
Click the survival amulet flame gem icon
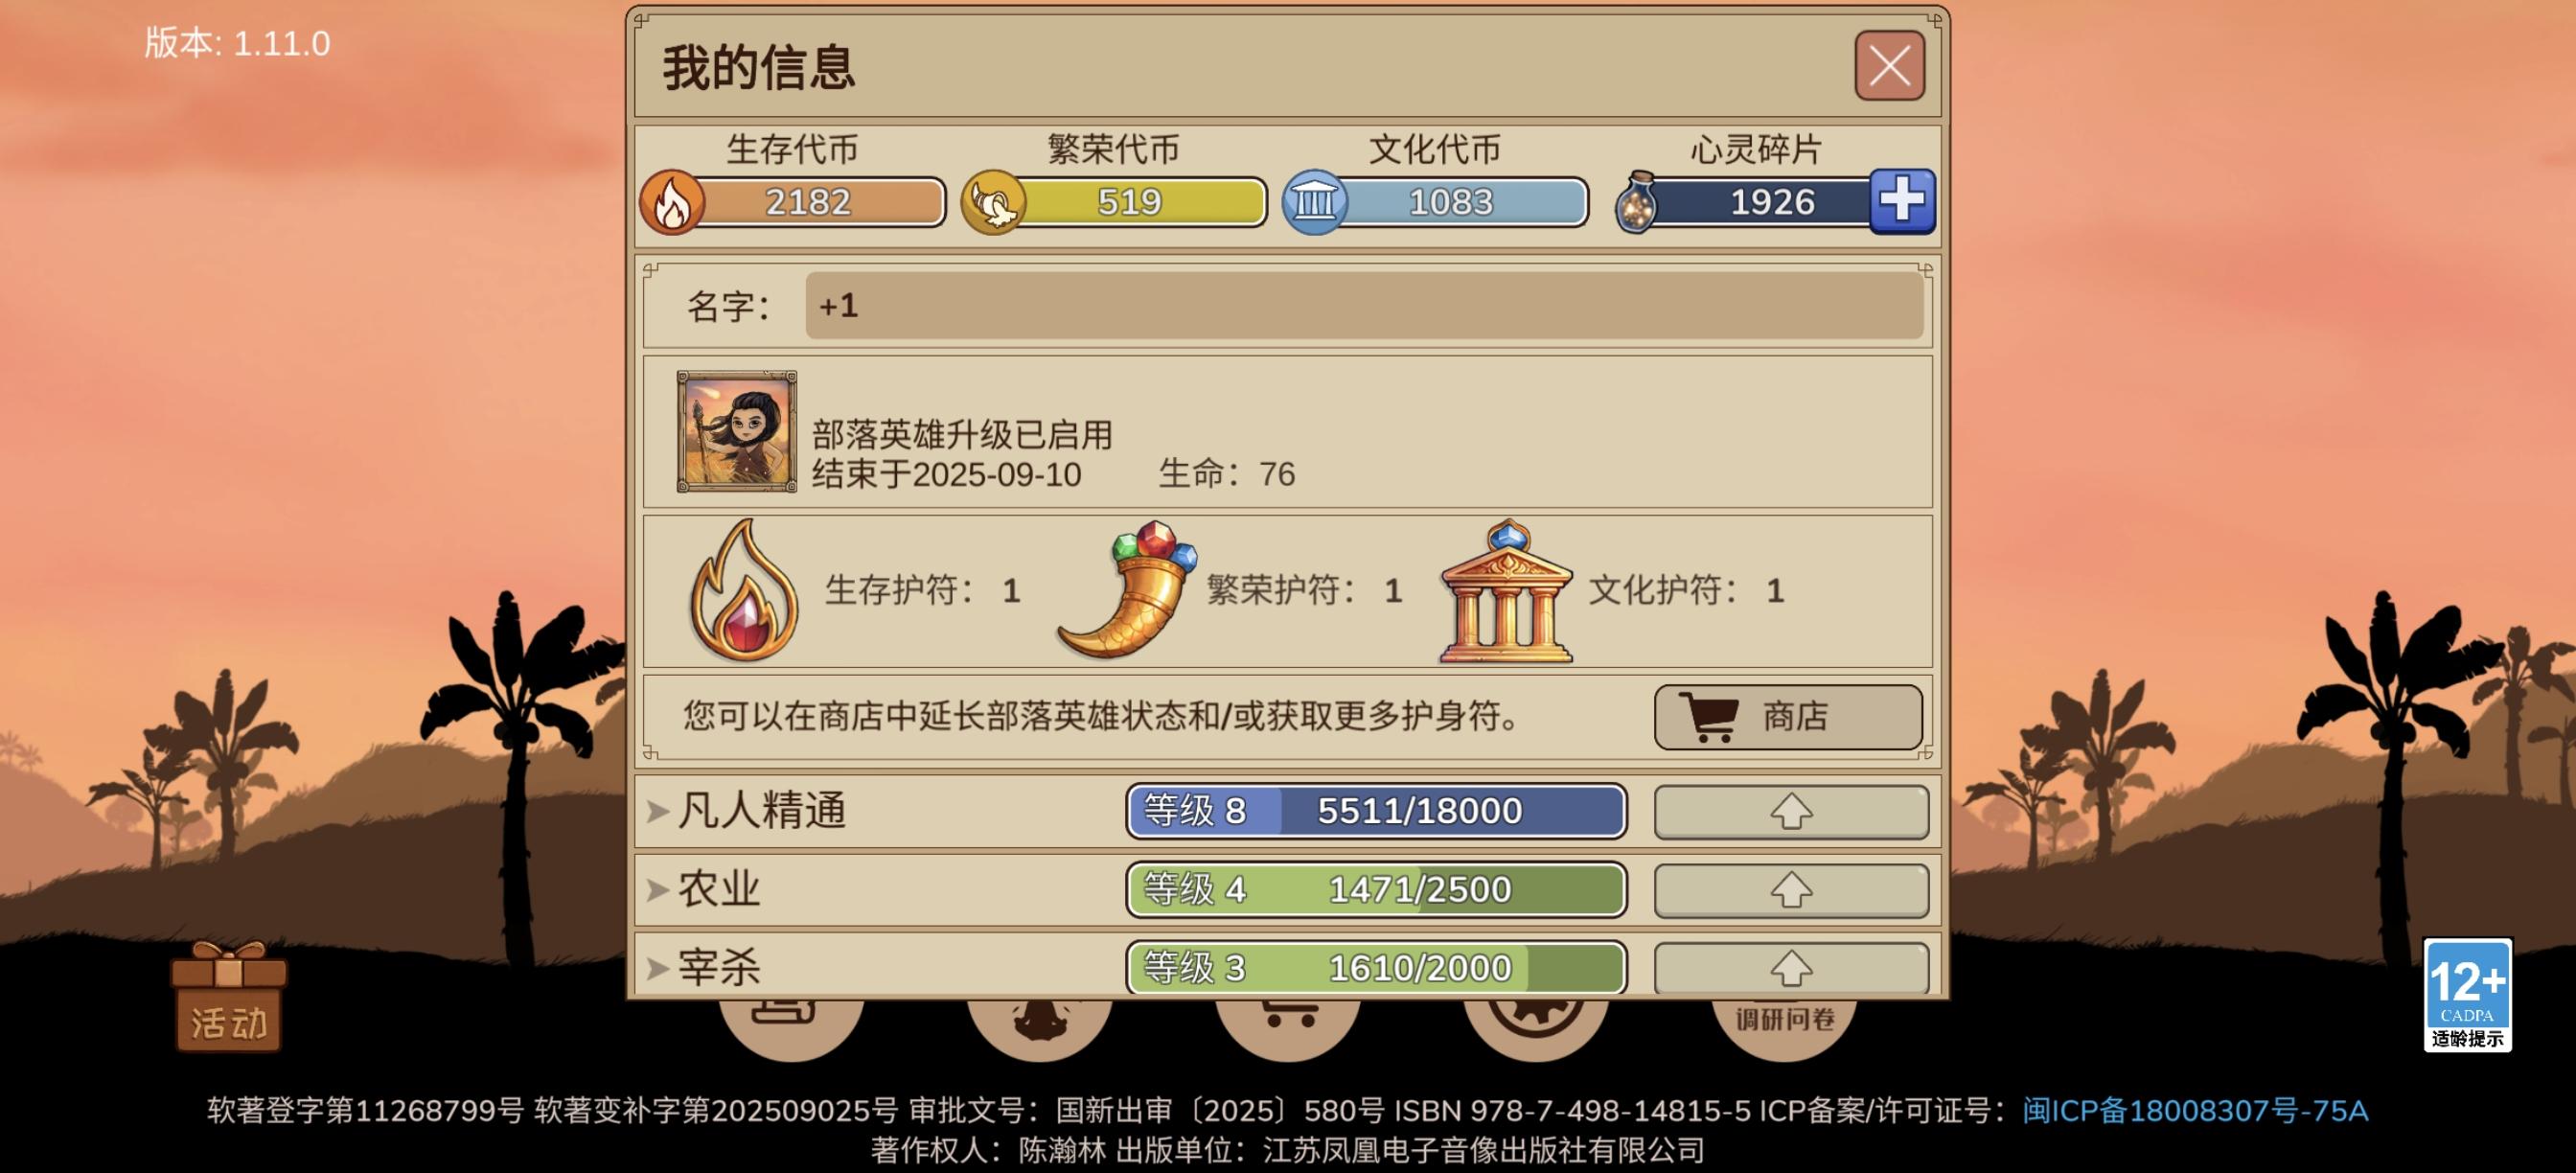743,590
